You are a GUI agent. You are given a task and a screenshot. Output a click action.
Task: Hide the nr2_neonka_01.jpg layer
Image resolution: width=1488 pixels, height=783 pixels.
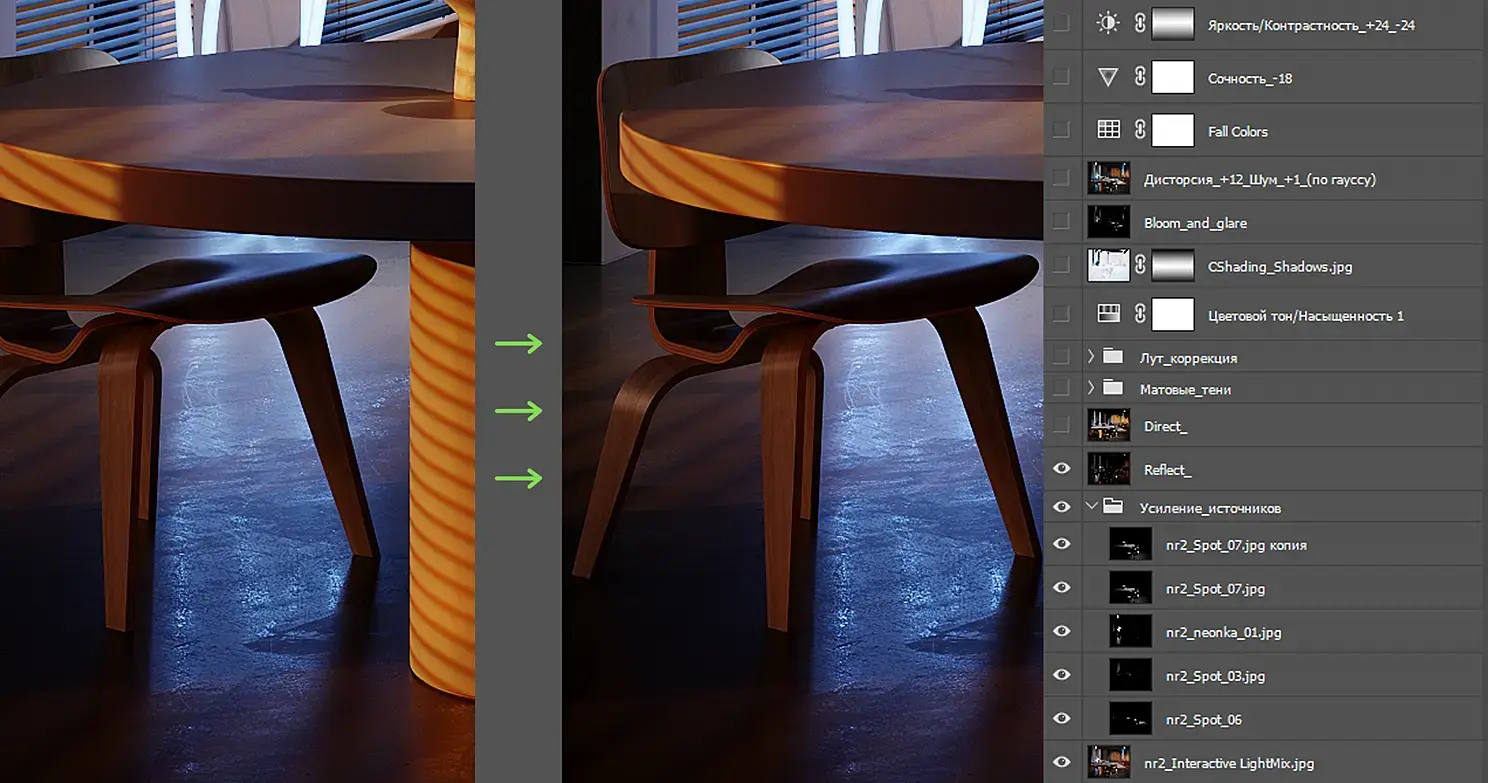[1062, 631]
